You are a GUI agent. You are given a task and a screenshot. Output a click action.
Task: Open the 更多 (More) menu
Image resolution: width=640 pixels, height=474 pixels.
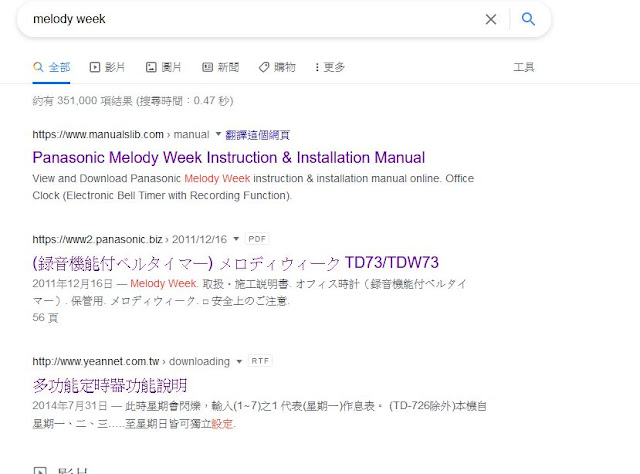[330, 67]
